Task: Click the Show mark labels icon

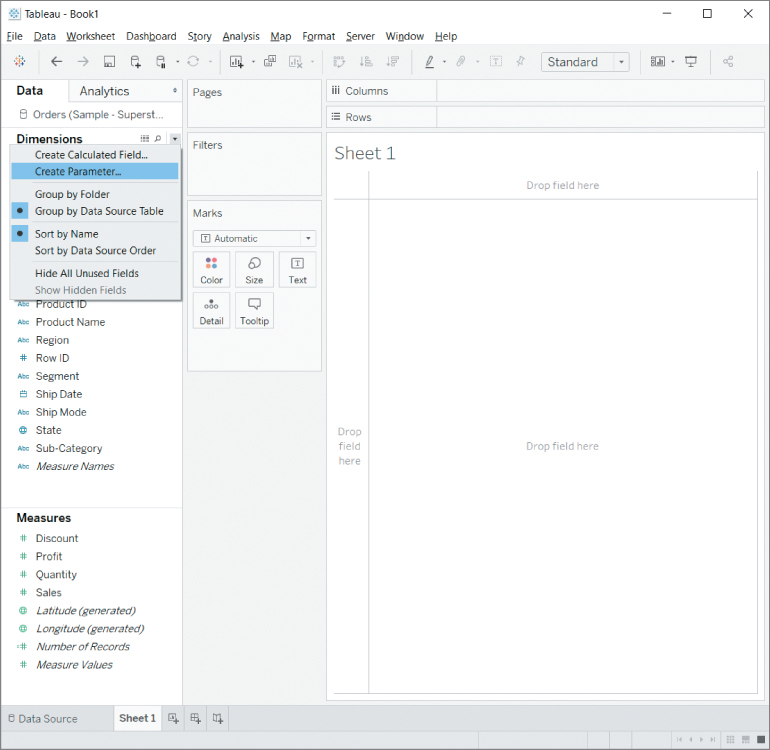Action: (496, 61)
